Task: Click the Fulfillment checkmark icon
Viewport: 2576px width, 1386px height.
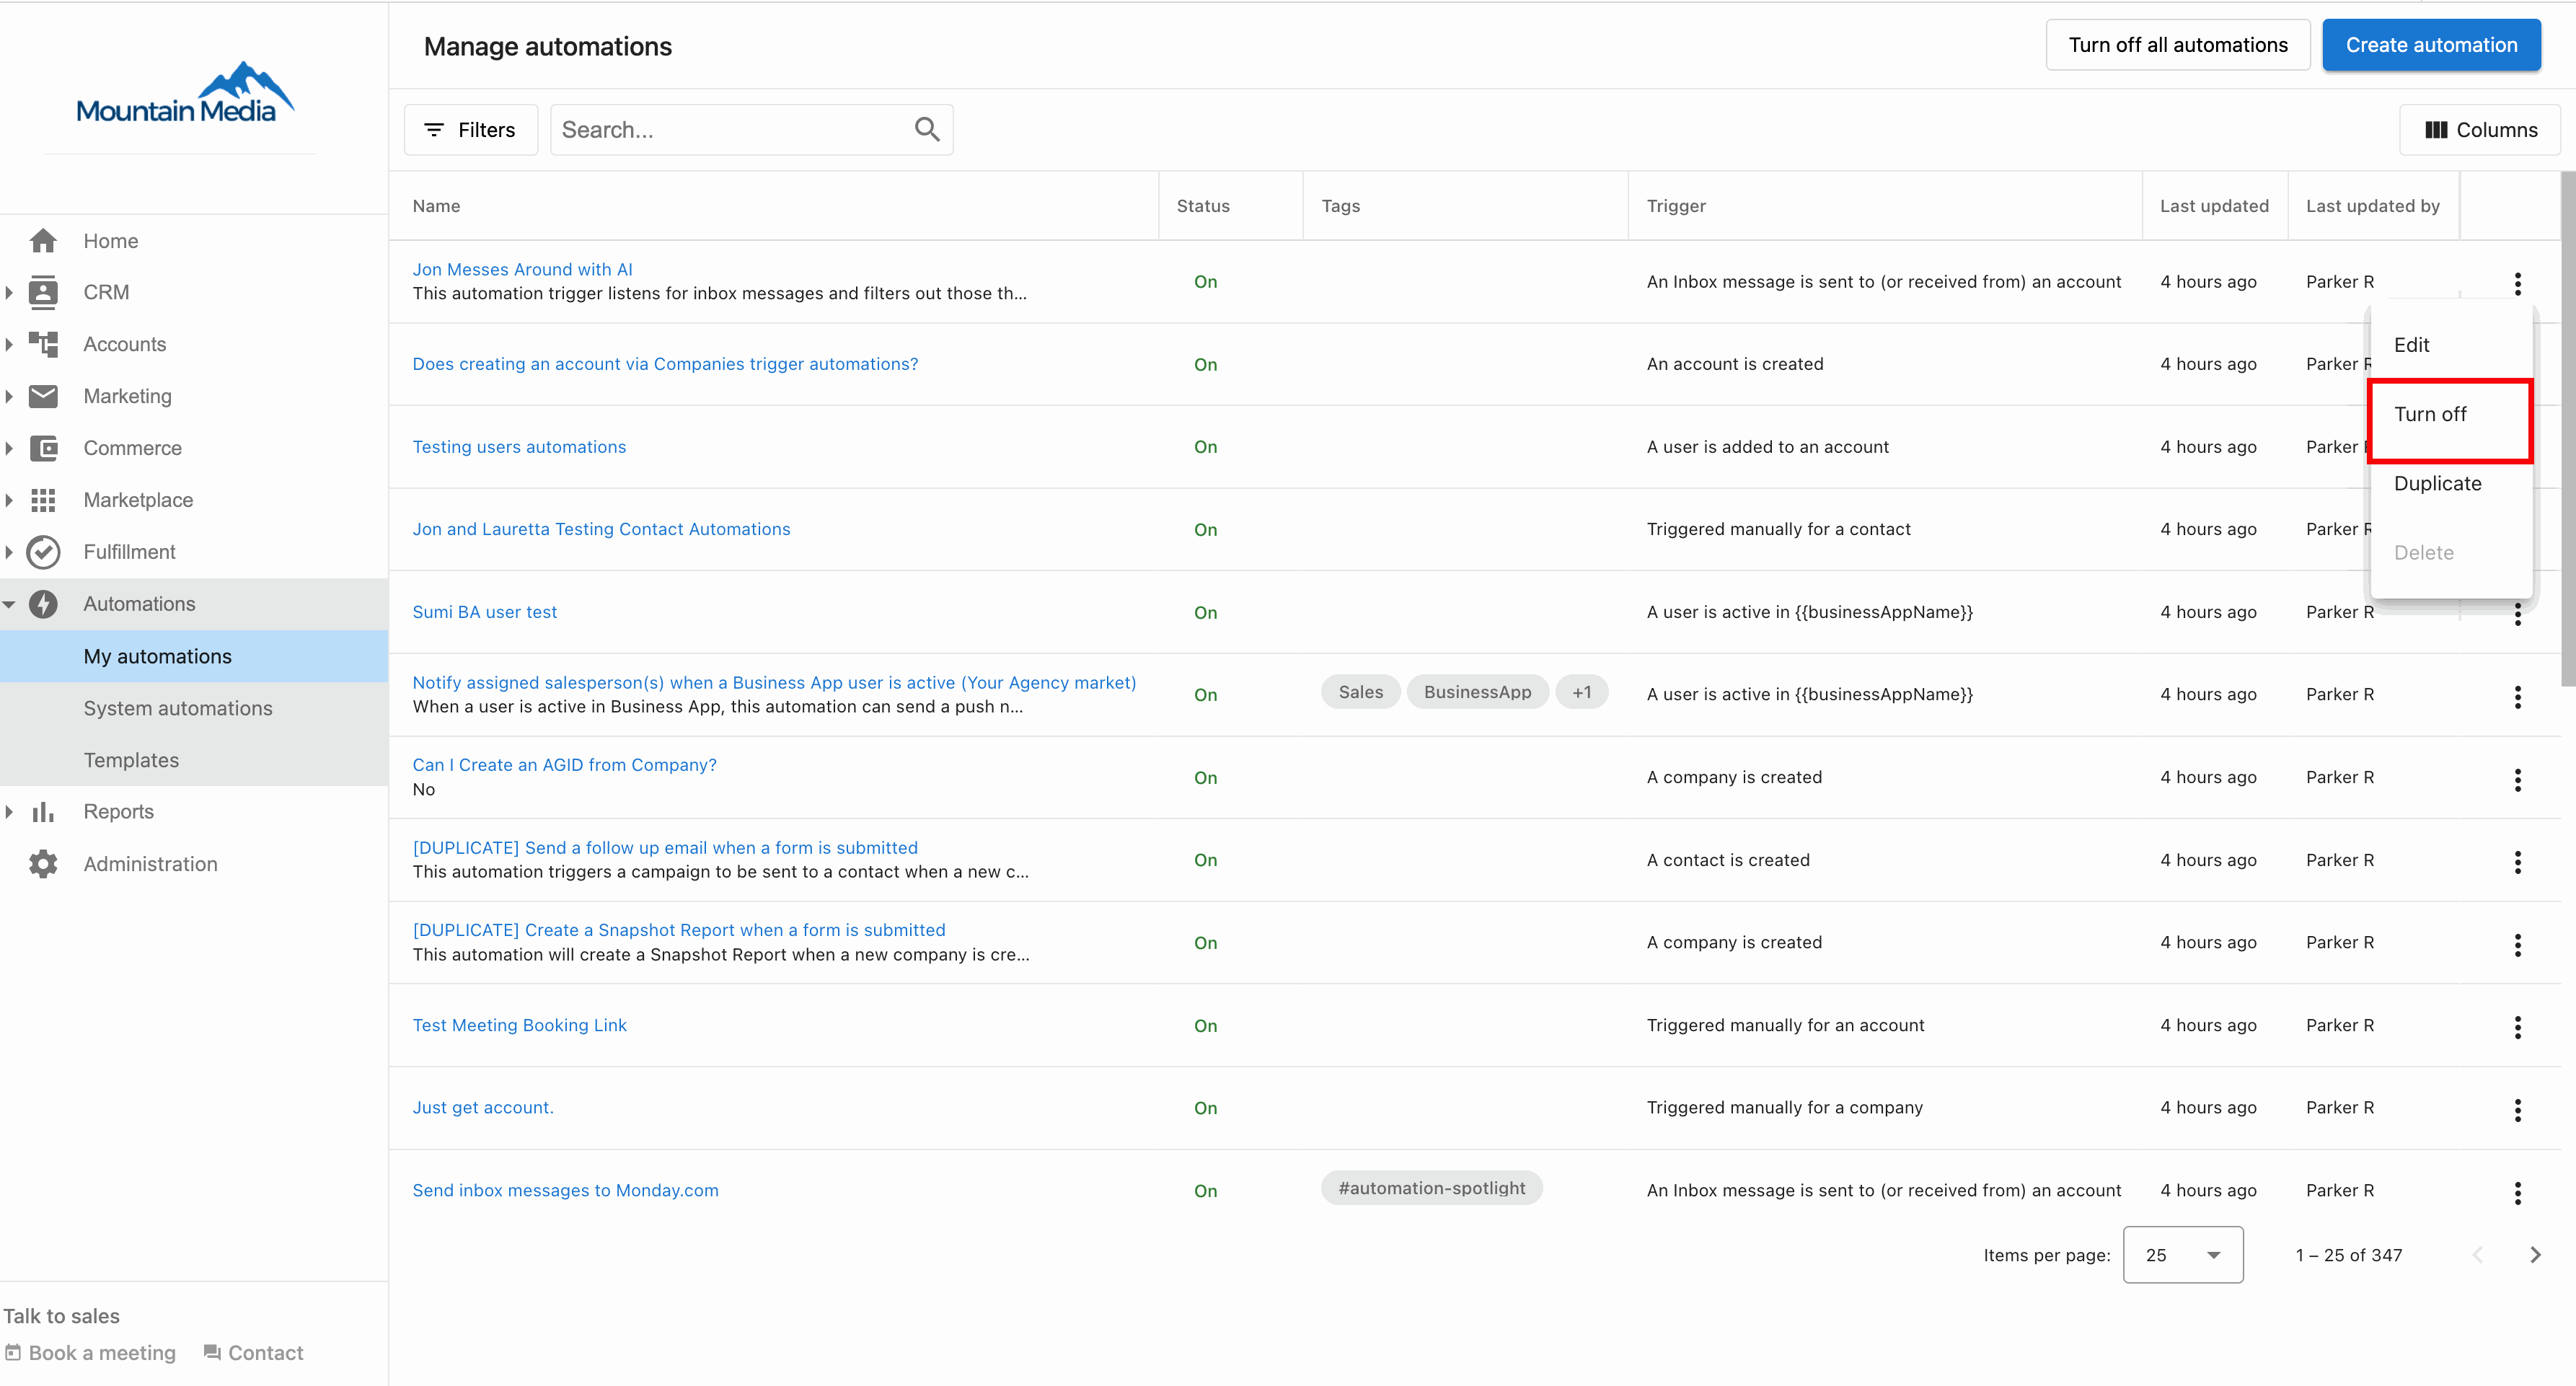Action: 43,552
